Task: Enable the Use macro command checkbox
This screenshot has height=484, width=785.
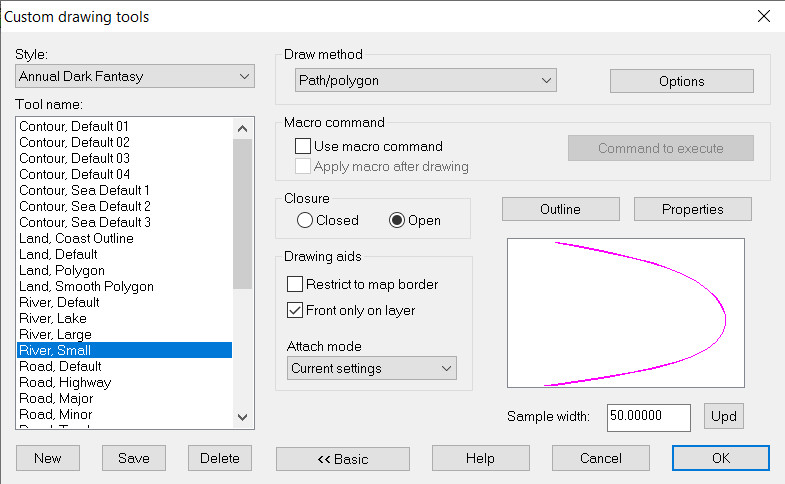Action: tap(303, 146)
